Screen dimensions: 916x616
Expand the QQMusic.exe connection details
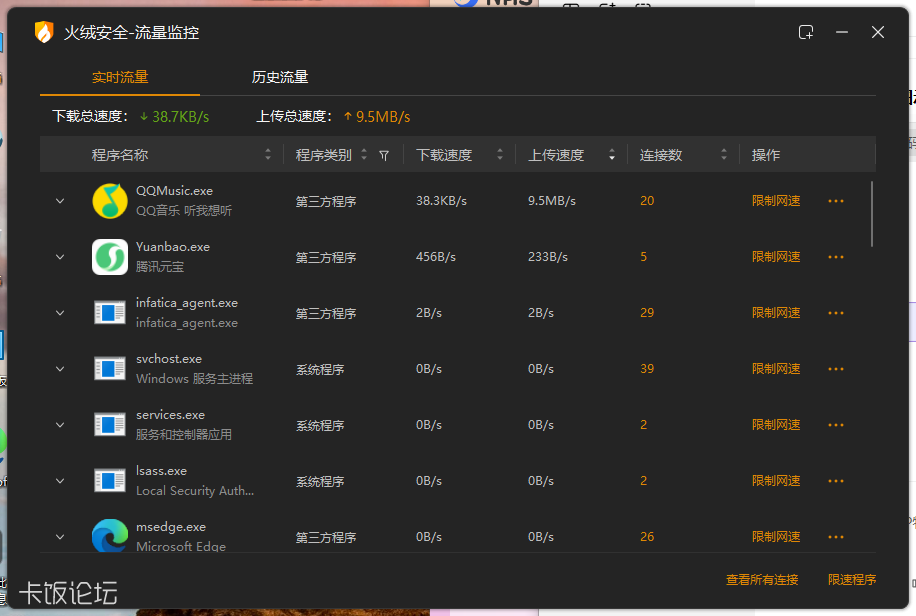[x=59, y=200]
